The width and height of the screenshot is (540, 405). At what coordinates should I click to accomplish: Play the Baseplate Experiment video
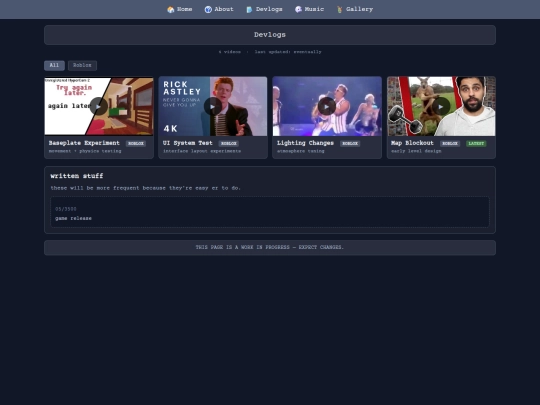98,106
